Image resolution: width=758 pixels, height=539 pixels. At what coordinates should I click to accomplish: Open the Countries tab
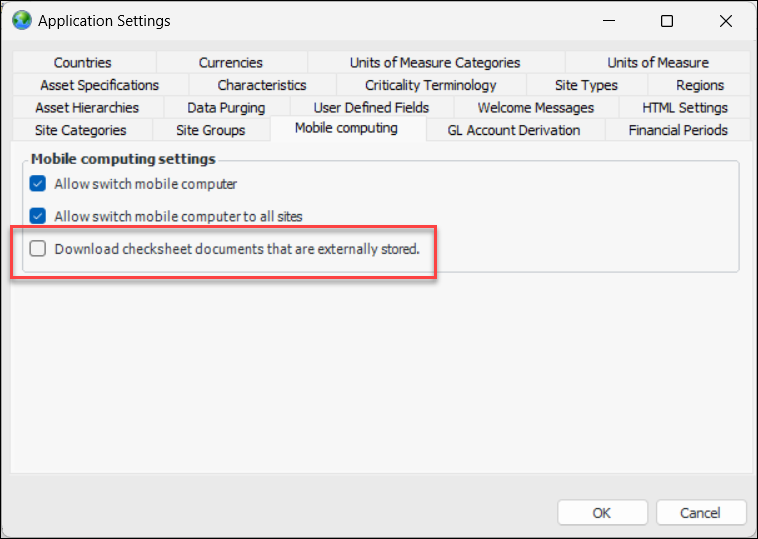[83, 63]
